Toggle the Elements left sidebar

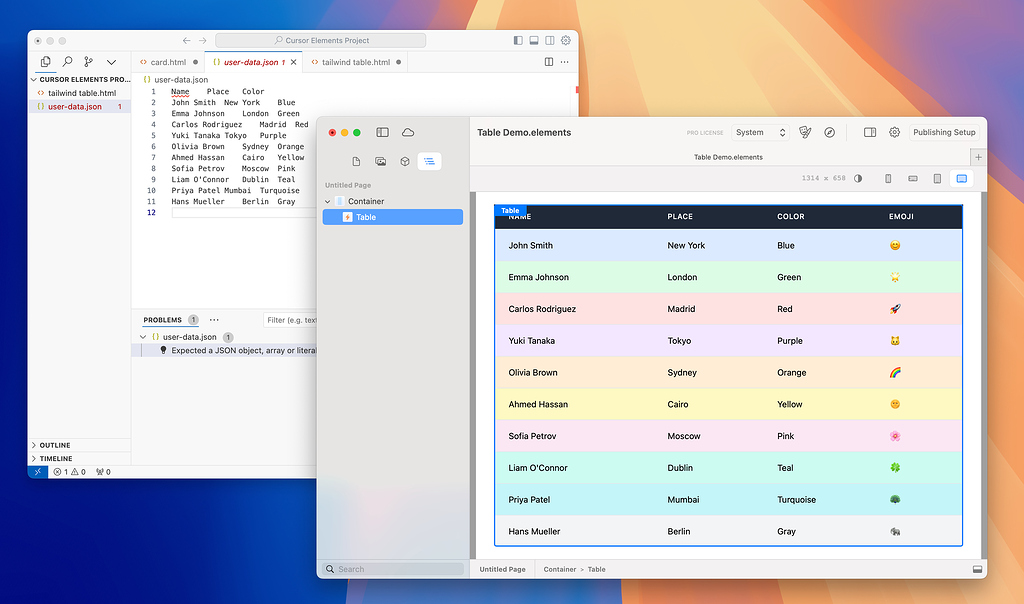click(x=381, y=131)
